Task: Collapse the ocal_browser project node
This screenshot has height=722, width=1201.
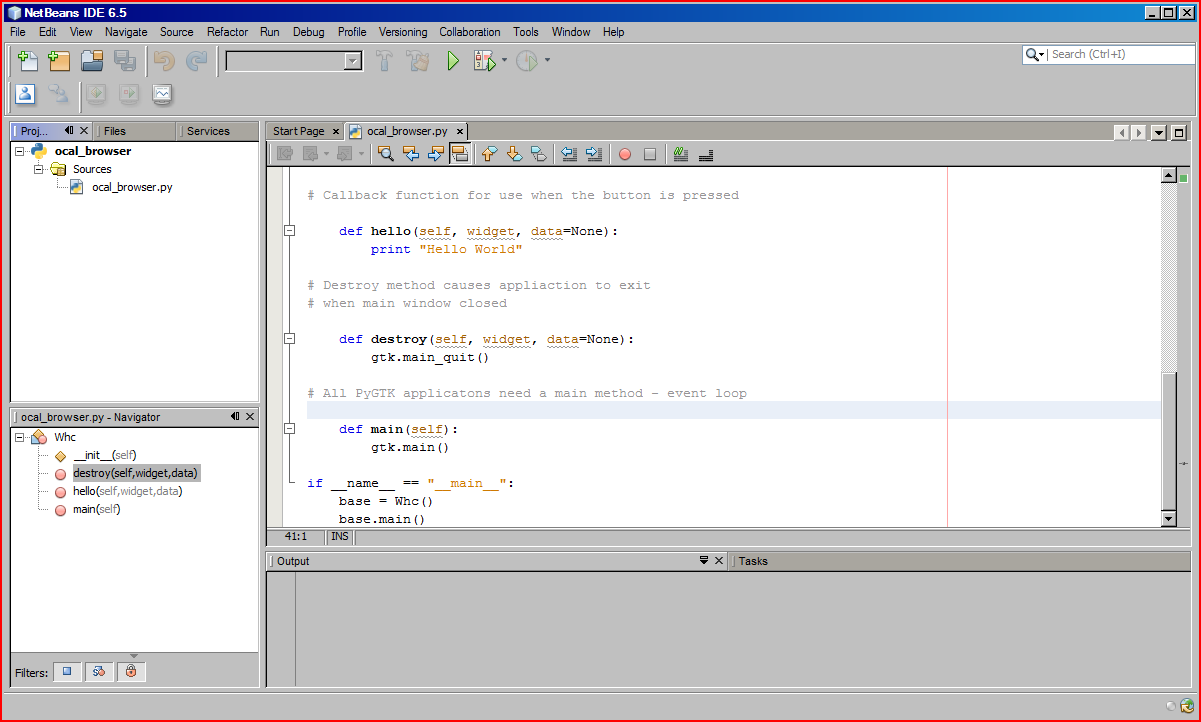Action: coord(20,152)
